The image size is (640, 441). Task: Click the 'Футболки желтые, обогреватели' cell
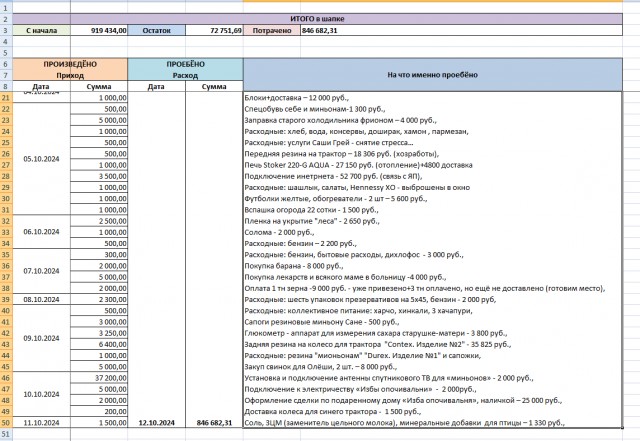(433, 198)
